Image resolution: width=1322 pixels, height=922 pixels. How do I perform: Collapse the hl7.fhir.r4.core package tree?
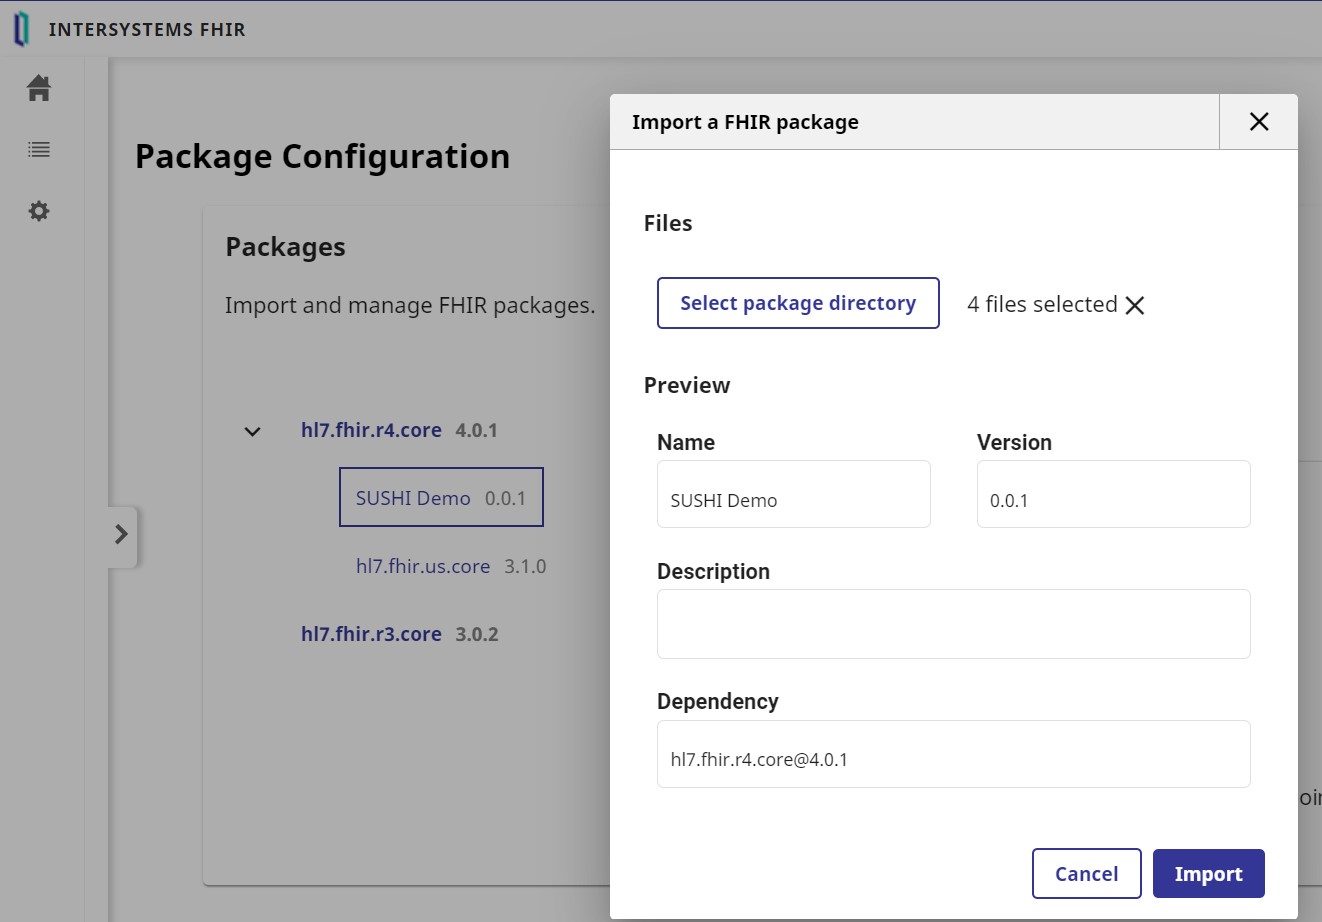252,431
